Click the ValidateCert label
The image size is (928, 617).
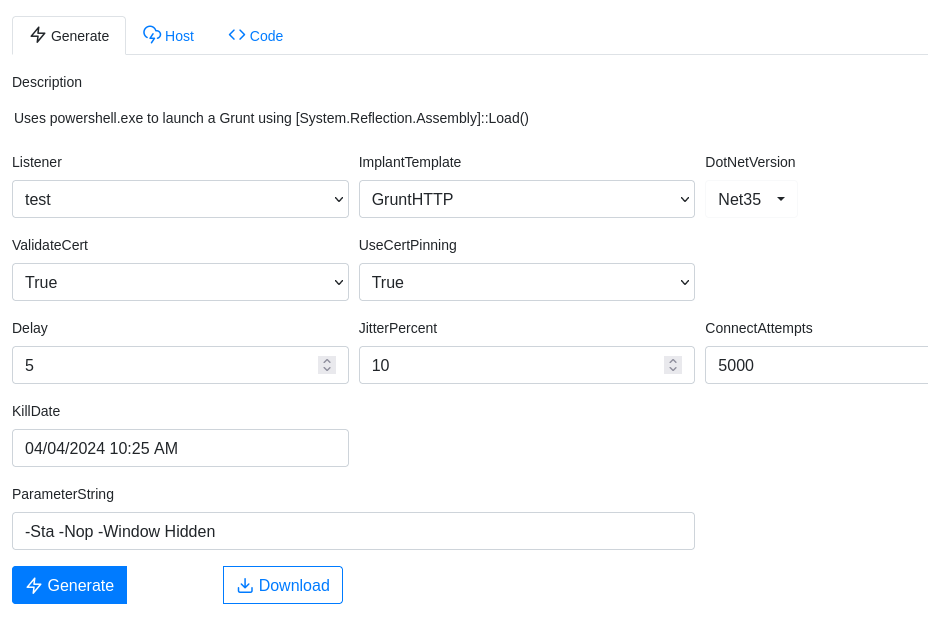[x=50, y=245]
